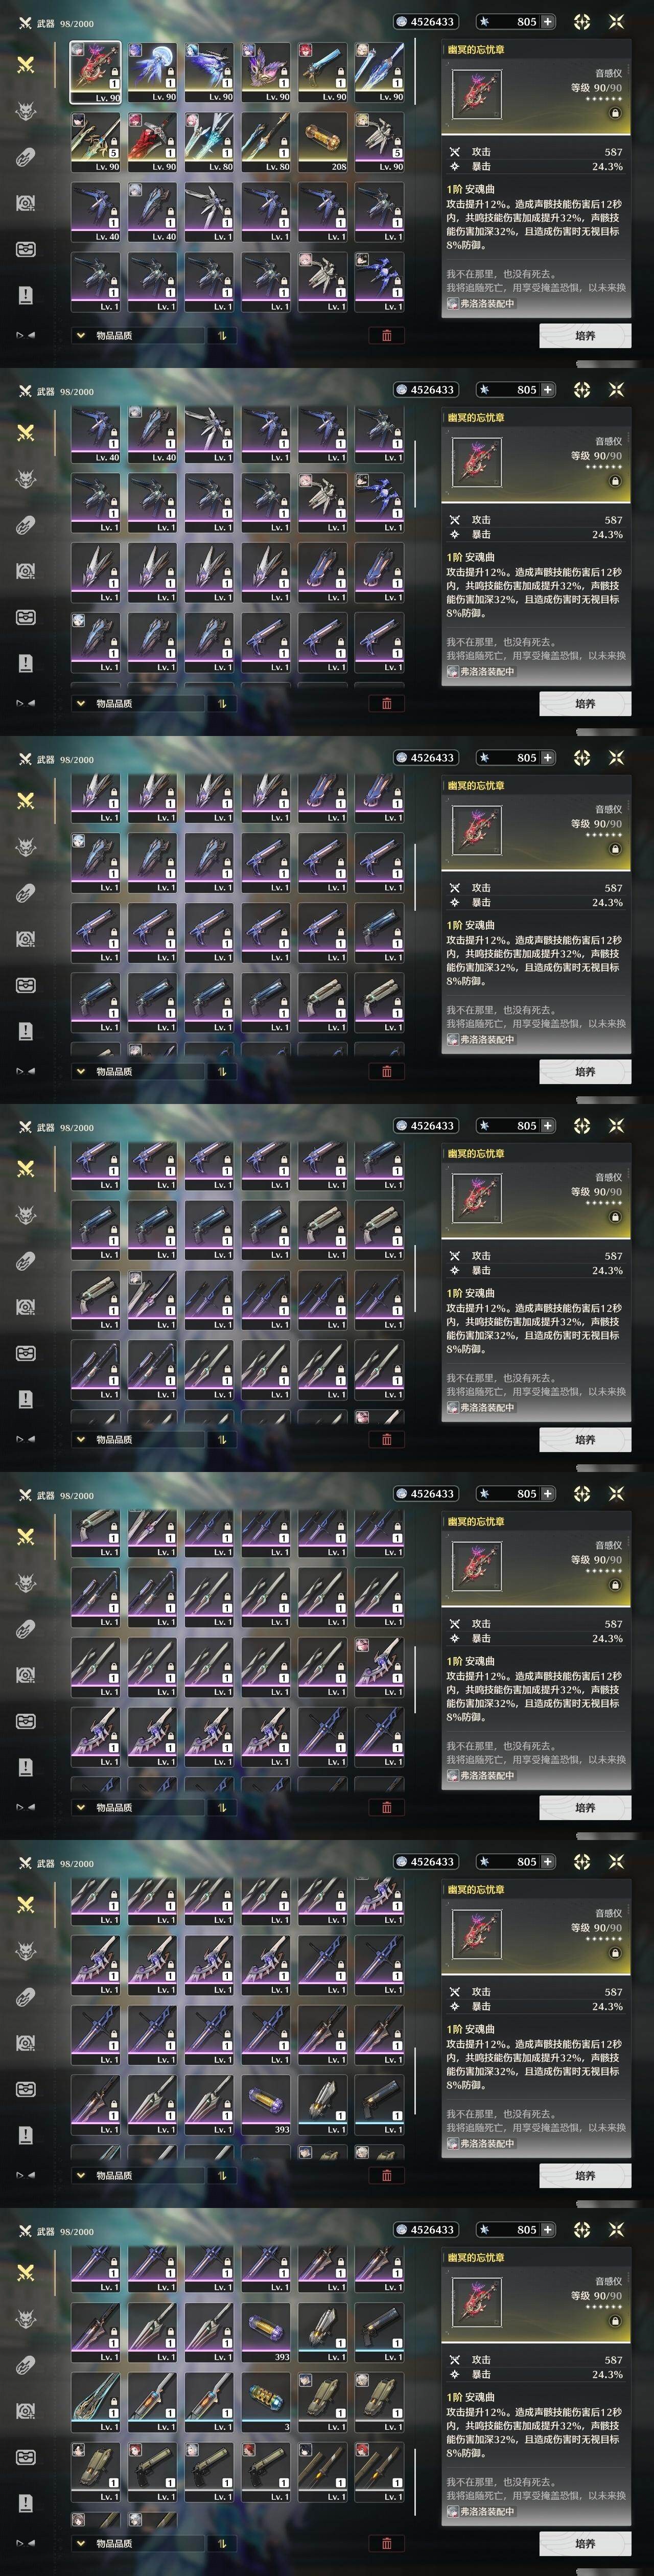Click the compass icon beside 805 in the topmost screenshot
Image resolution: width=654 pixels, height=2576 pixels.
[582, 21]
